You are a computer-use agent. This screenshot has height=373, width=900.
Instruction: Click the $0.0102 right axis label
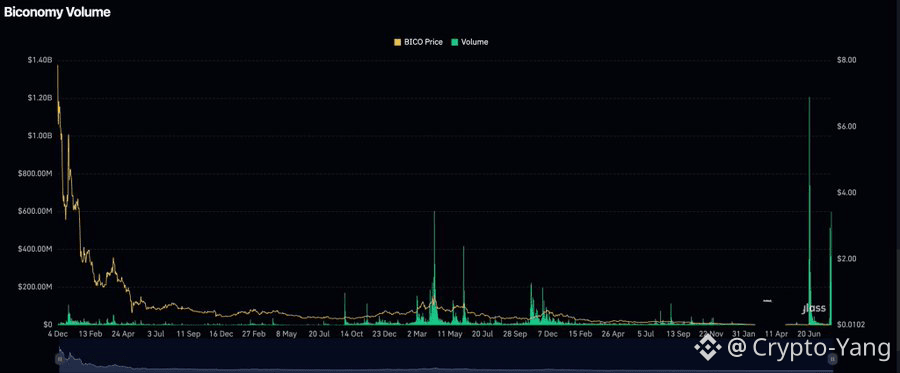point(851,325)
